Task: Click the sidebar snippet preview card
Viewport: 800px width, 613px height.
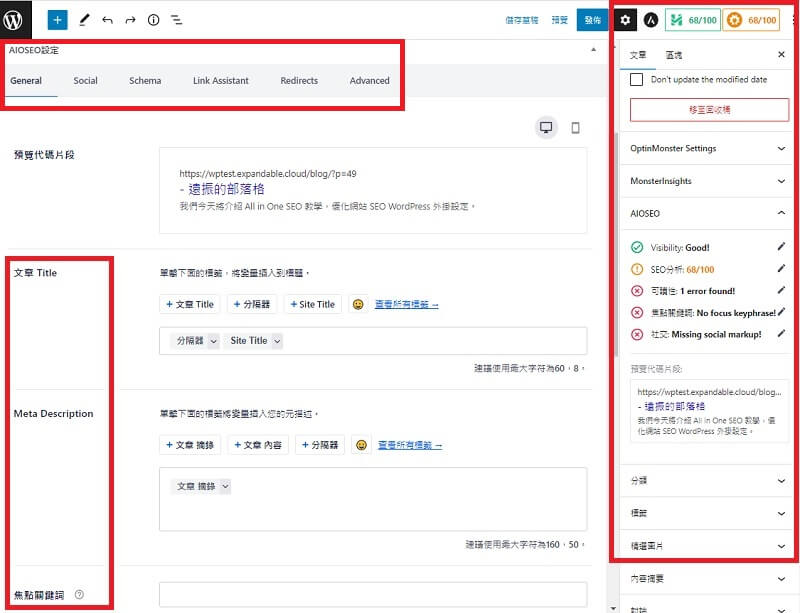Action: (x=709, y=410)
